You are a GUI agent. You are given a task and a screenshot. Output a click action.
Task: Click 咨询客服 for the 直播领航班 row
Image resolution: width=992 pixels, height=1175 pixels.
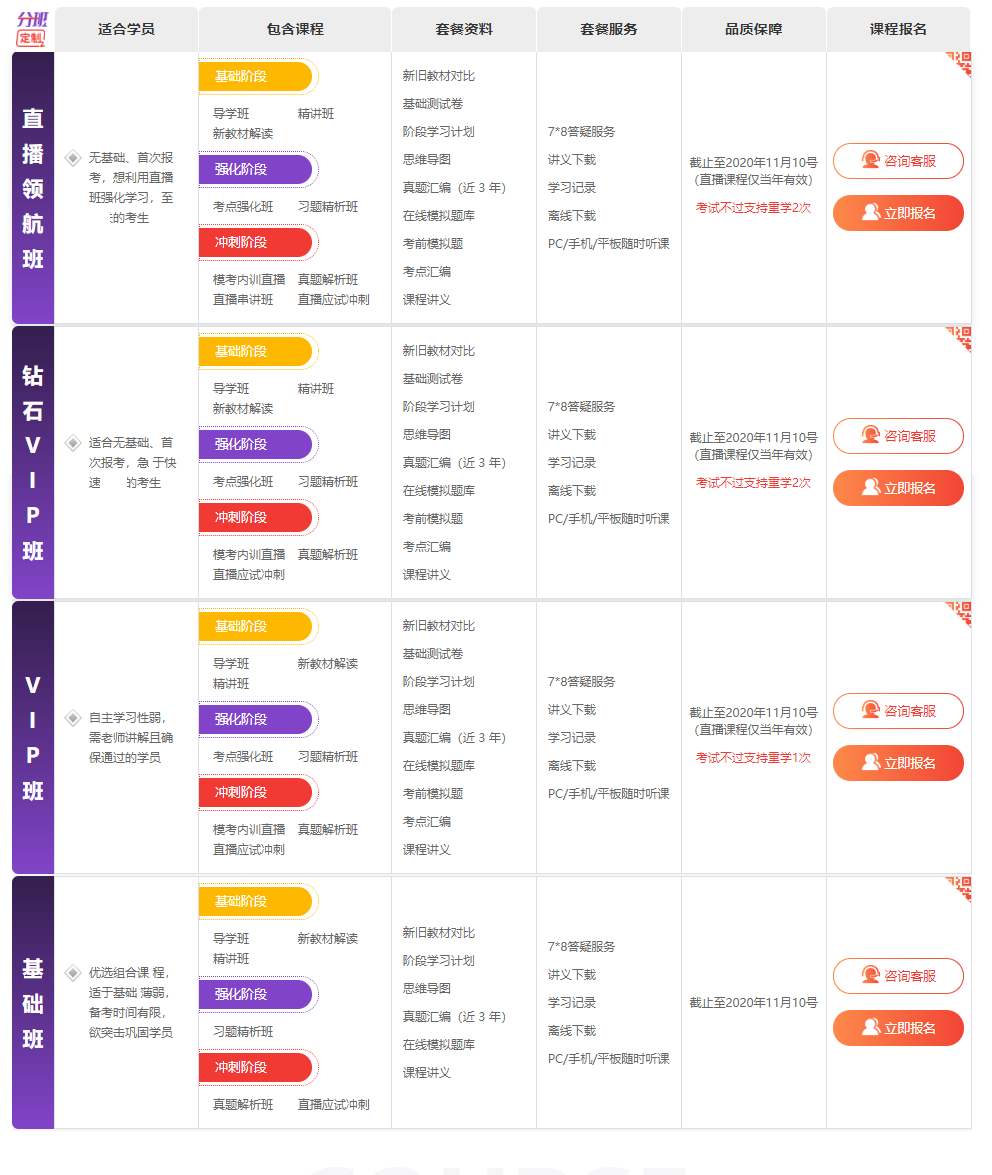[x=898, y=161]
